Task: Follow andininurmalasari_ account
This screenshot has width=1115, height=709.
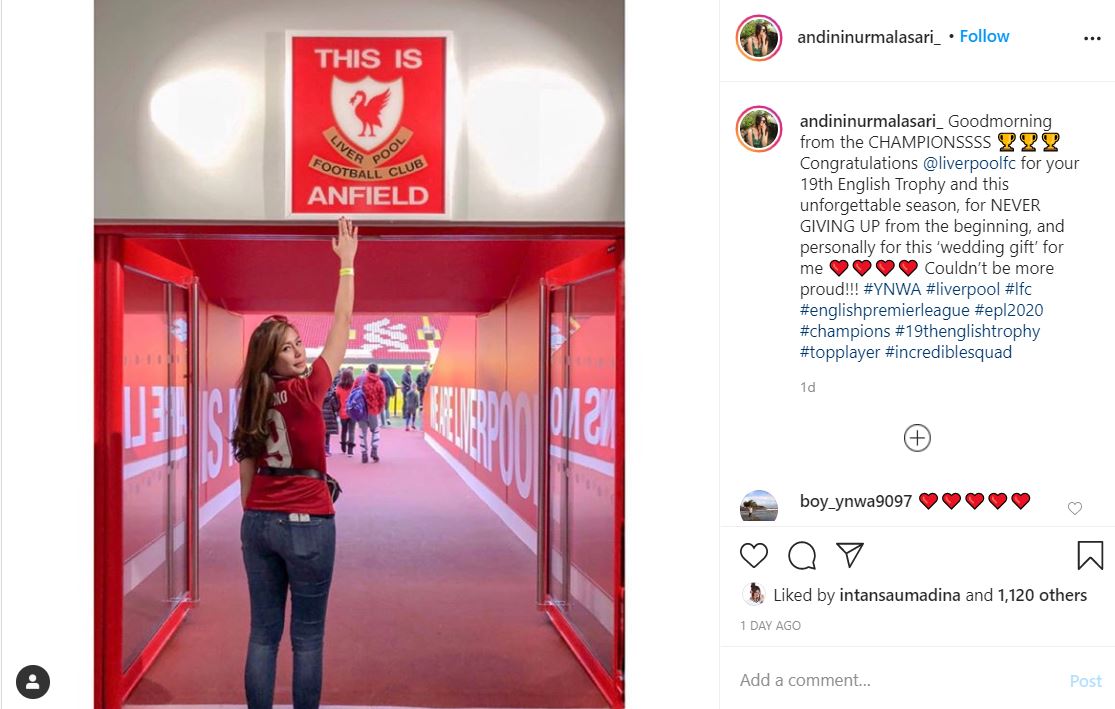Action: point(984,36)
